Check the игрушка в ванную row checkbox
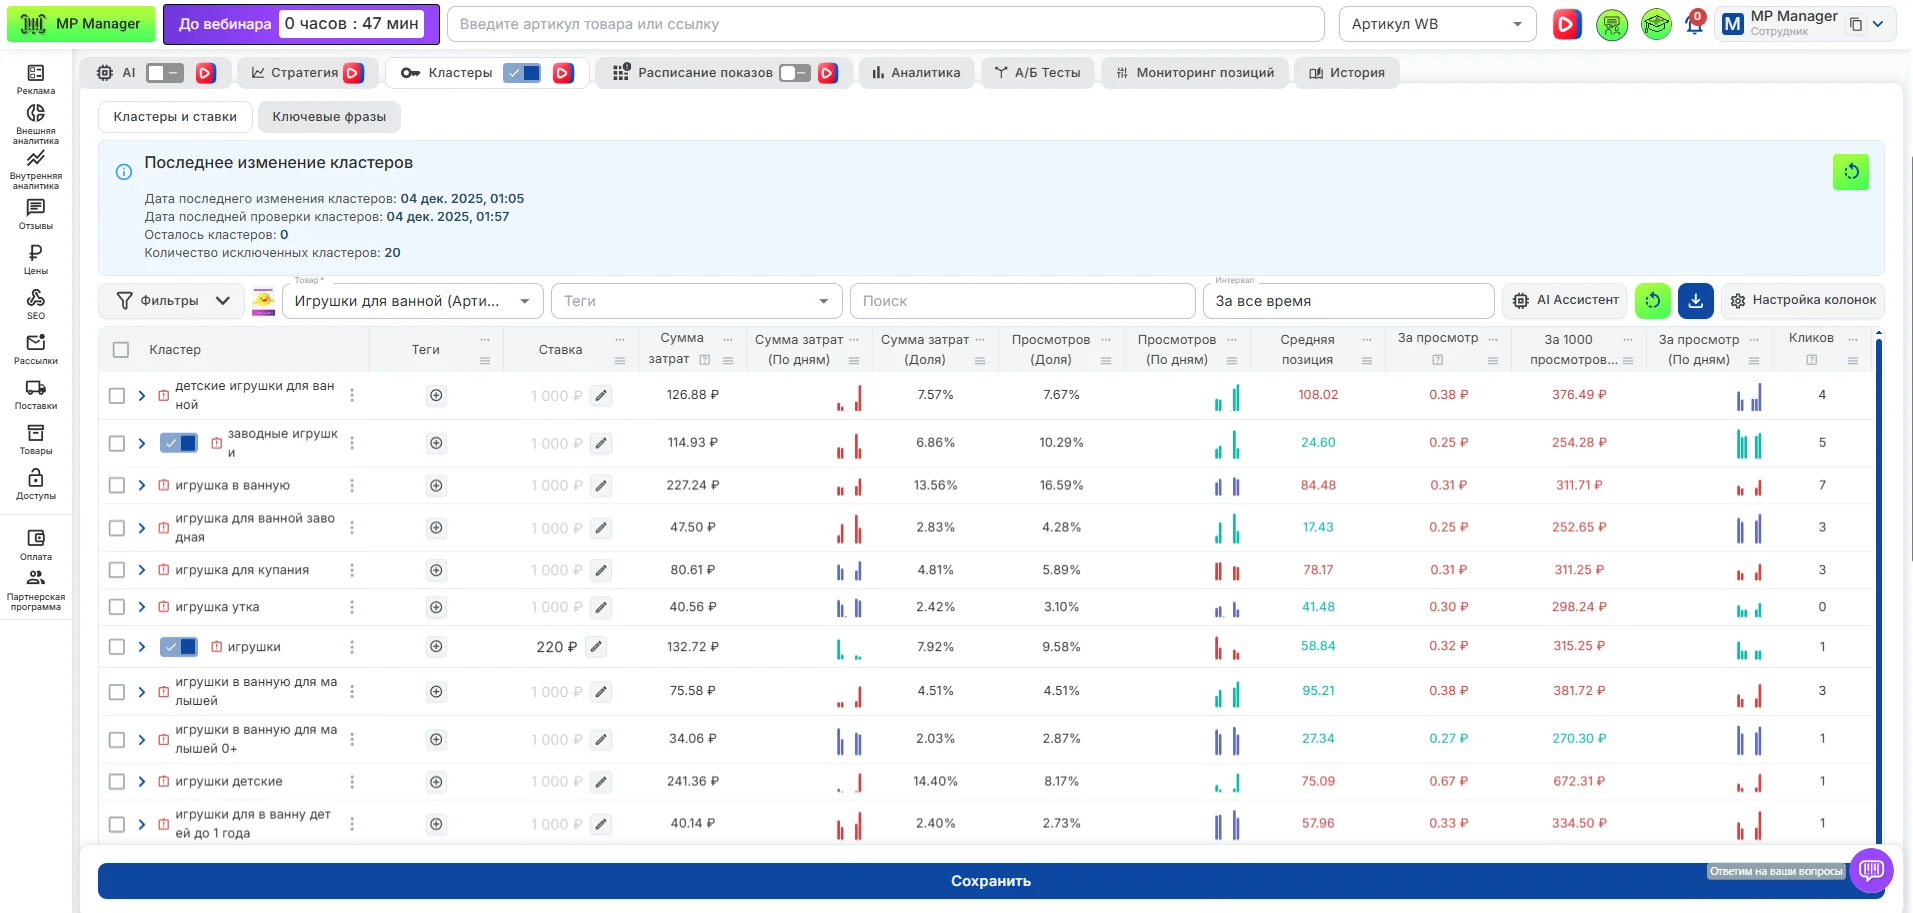This screenshot has width=1913, height=913. coord(117,485)
